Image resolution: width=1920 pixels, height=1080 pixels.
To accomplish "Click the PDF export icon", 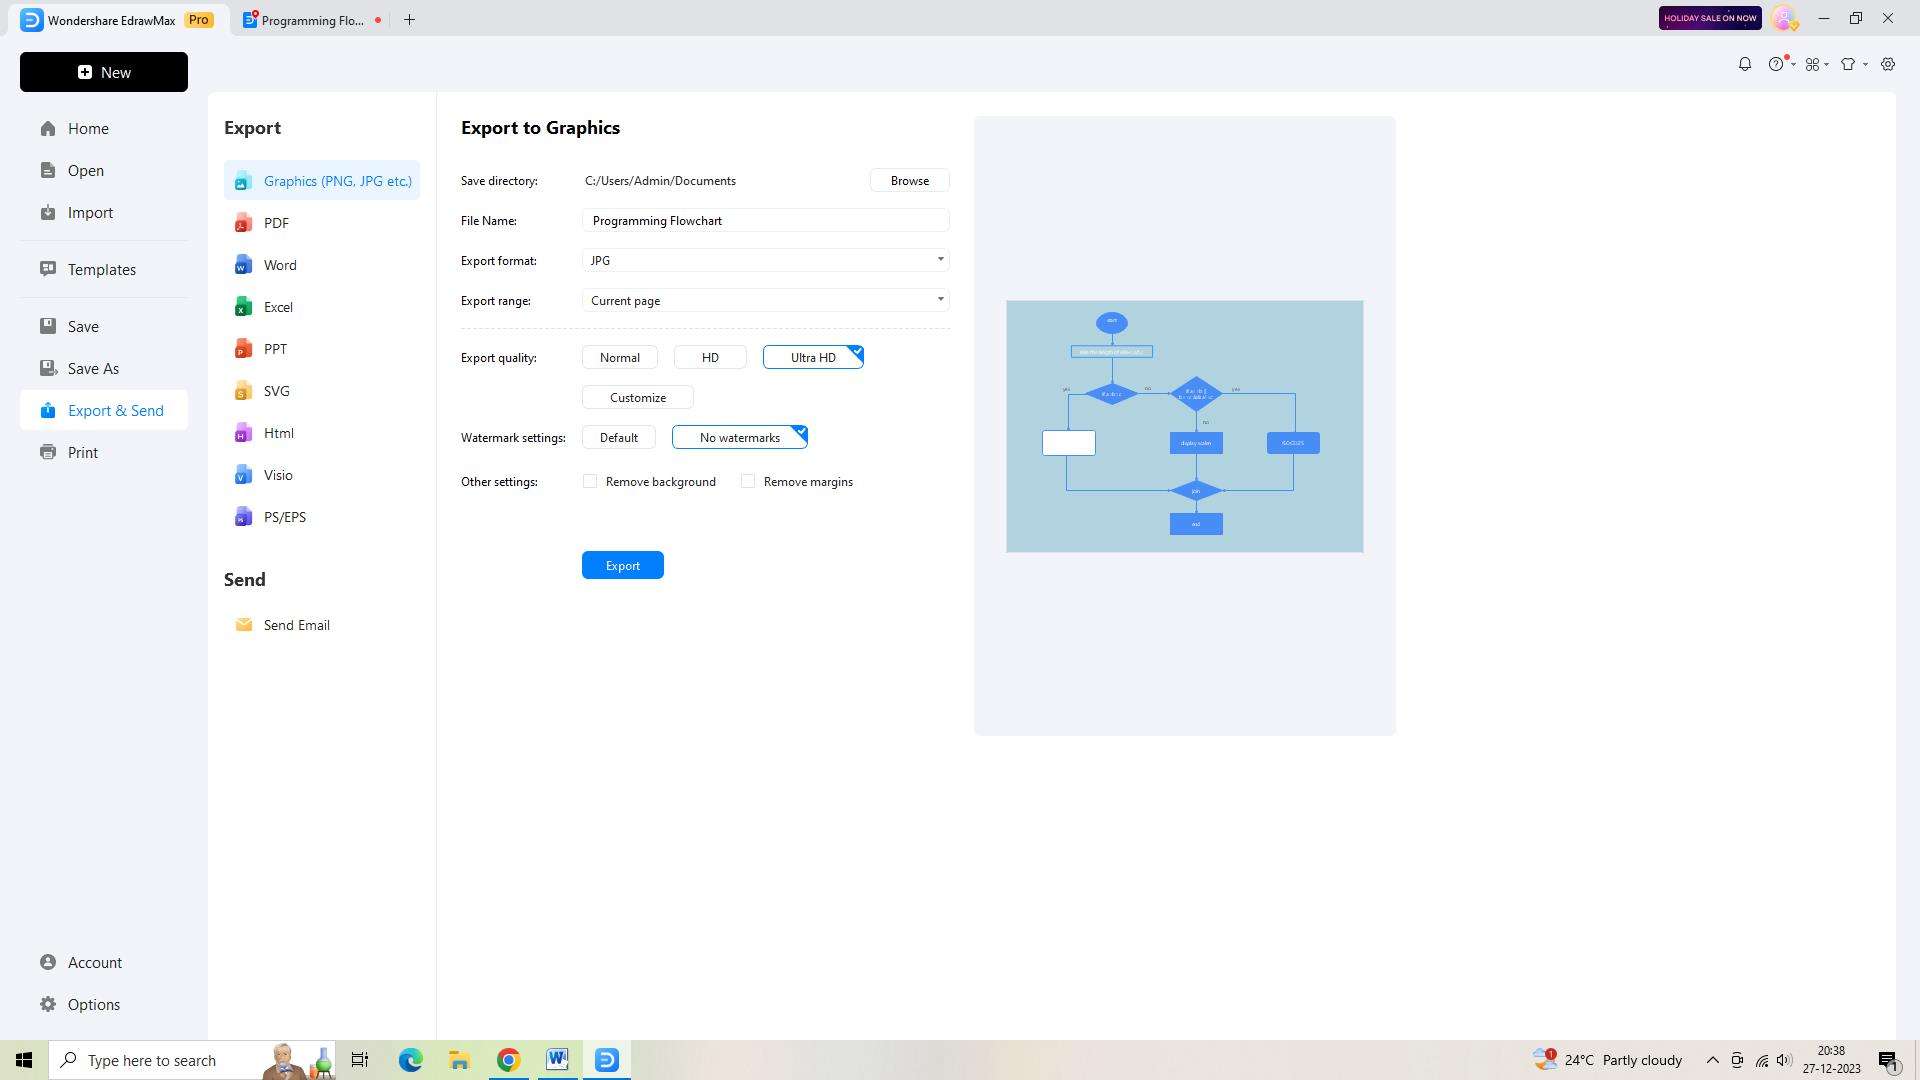I will click(243, 223).
